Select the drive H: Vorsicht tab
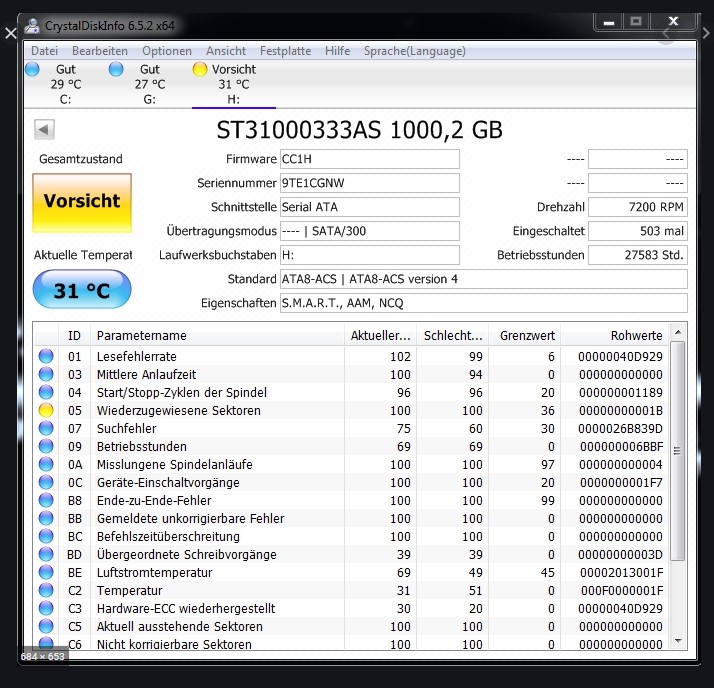Viewport: 714px width, 688px height. click(234, 84)
